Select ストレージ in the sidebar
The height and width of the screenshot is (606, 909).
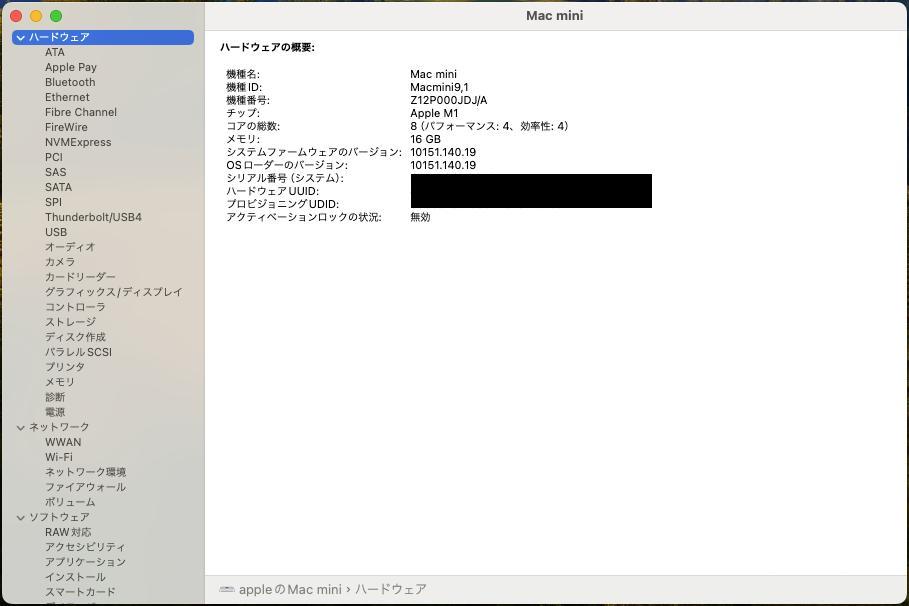coord(71,322)
